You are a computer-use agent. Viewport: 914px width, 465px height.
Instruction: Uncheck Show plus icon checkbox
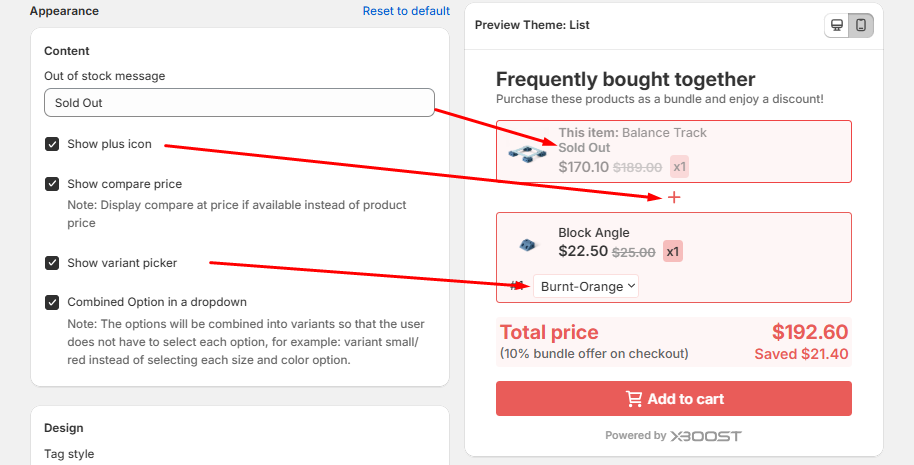point(52,144)
